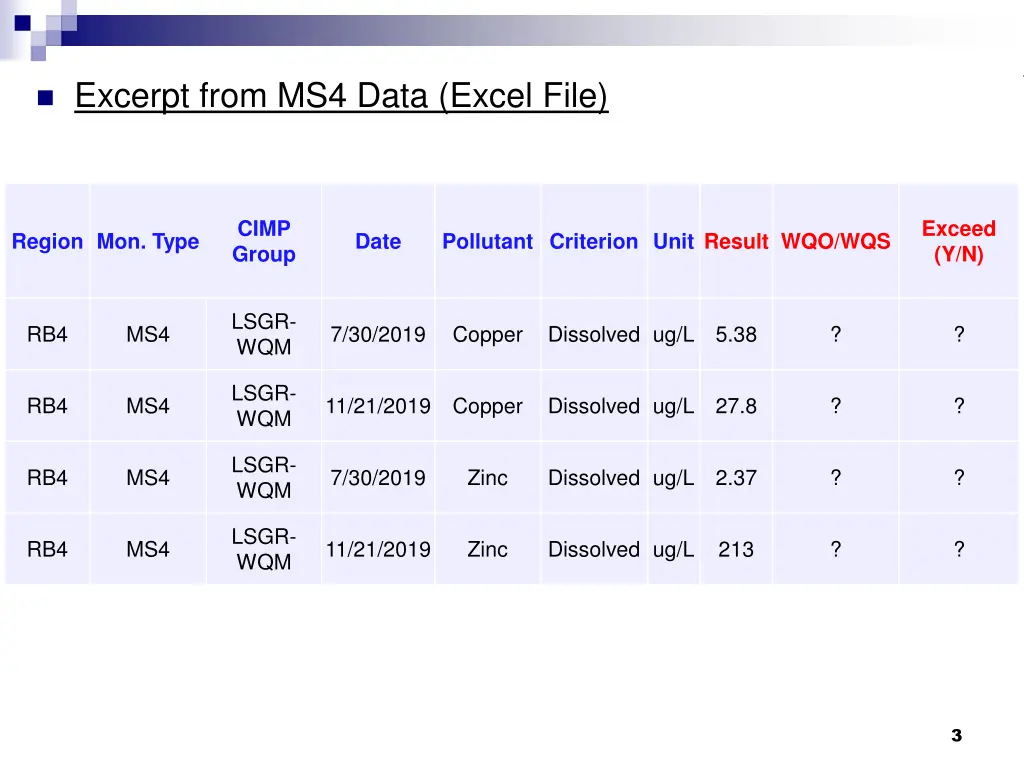The image size is (1024, 768).
Task: Select the Region column header
Action: (47, 242)
